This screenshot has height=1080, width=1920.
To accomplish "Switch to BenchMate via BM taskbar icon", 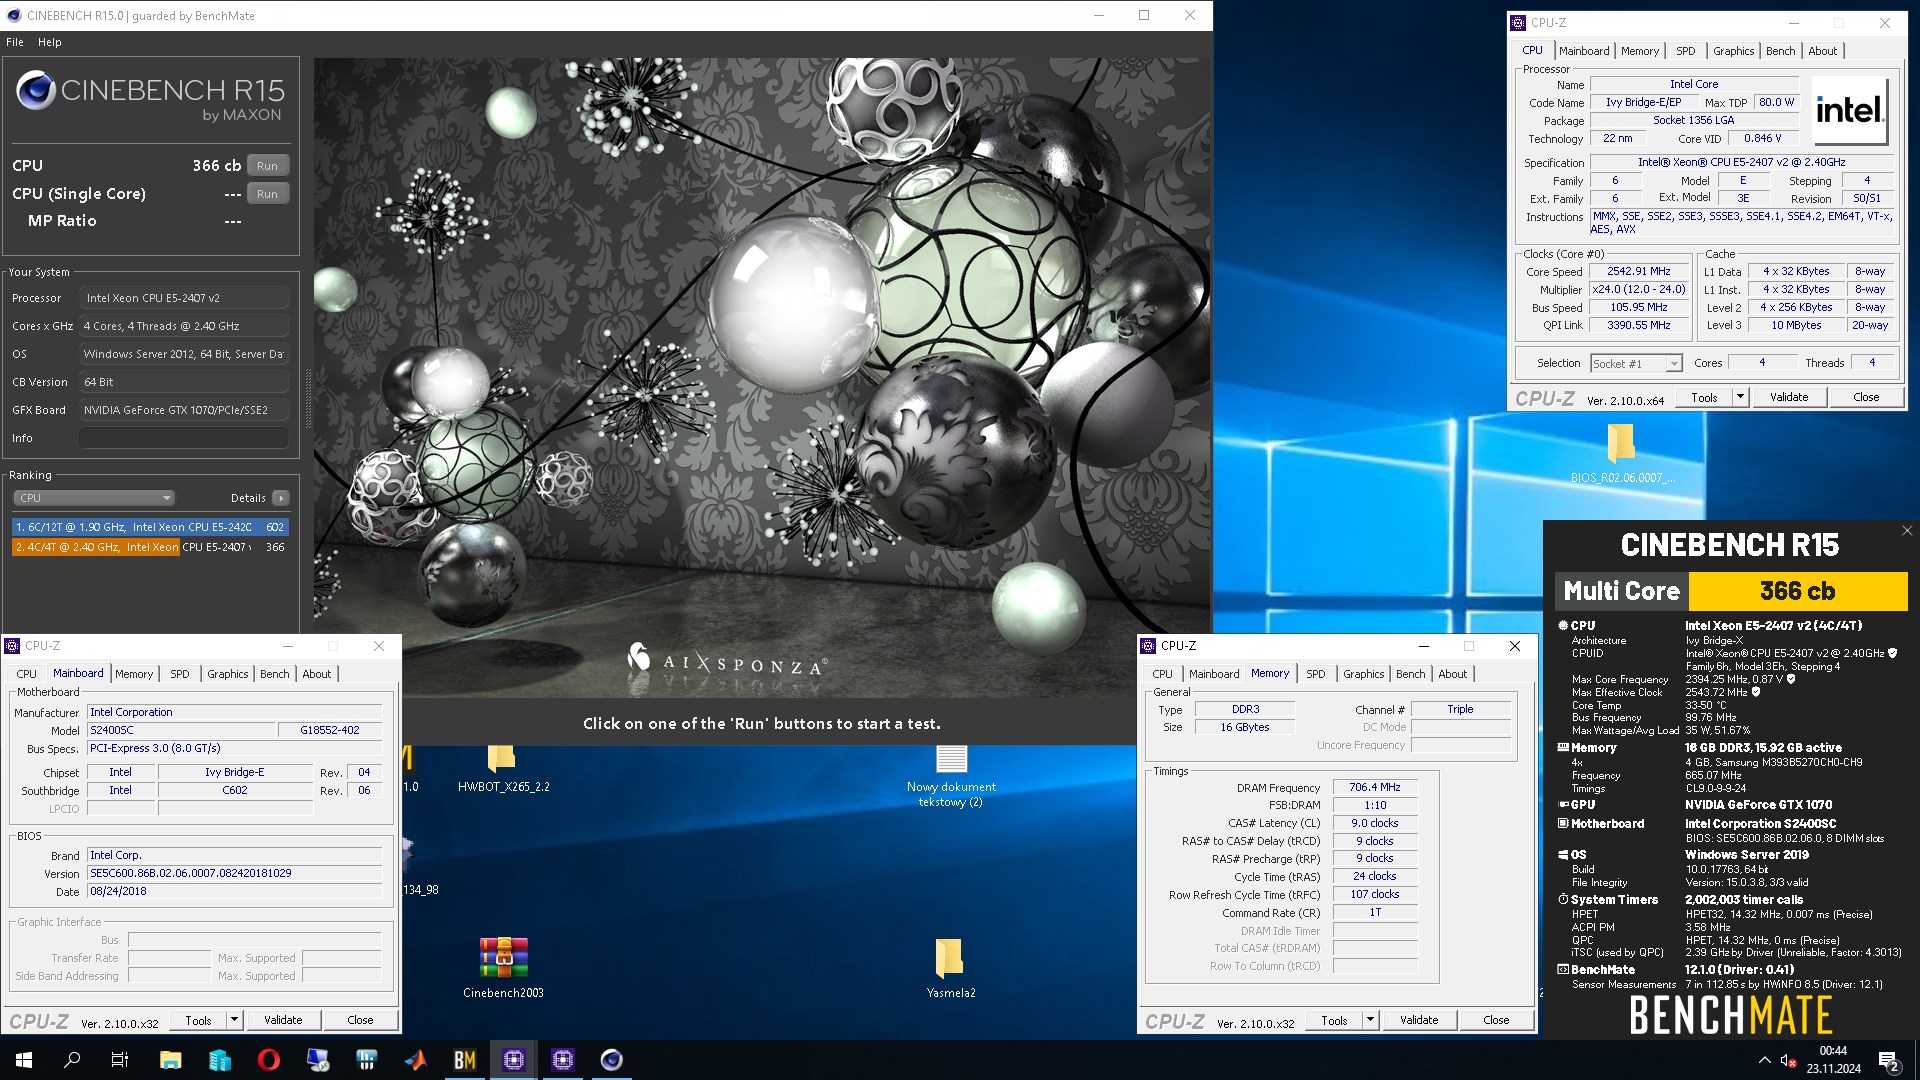I will [x=465, y=1060].
